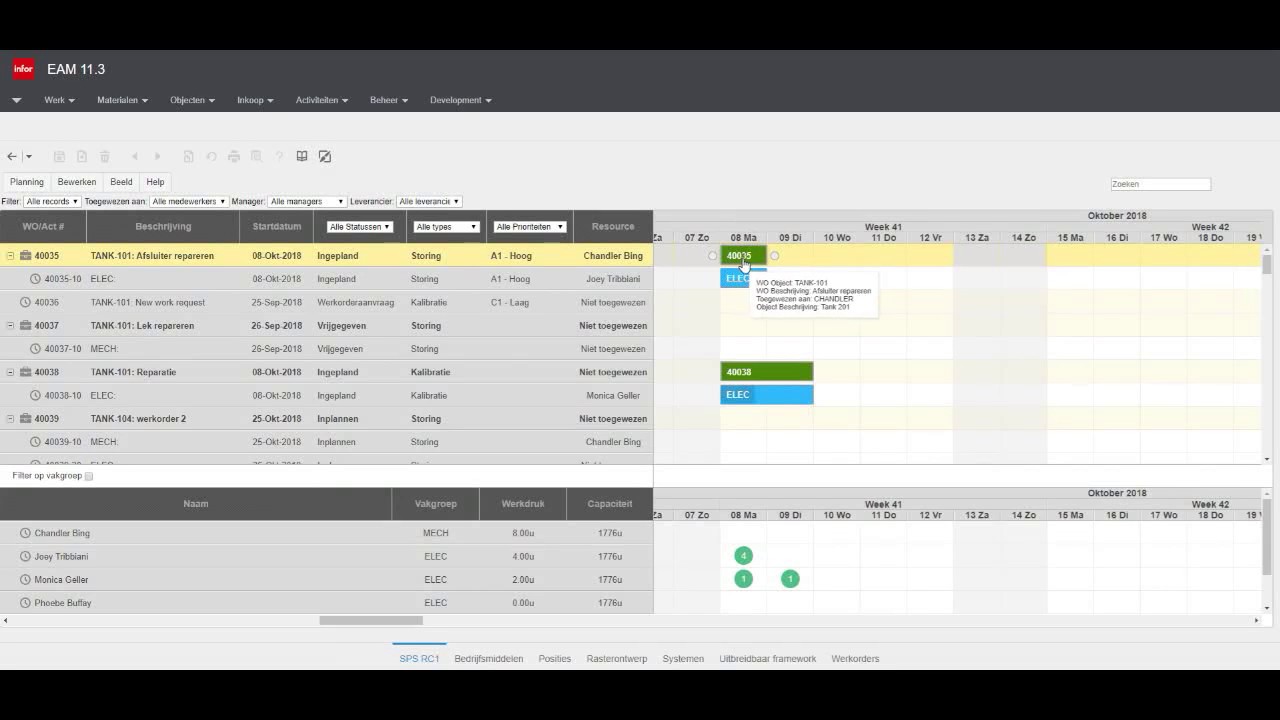Go to next record arrow icon
1280x720 pixels.
(157, 156)
